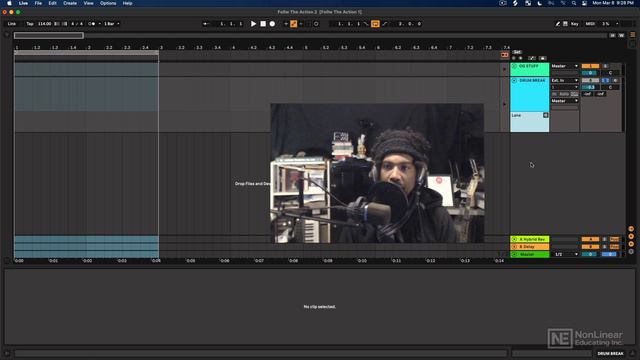Image resolution: width=640 pixels, height=360 pixels.
Task: Solo the OG STUFF track
Action: (x=605, y=66)
